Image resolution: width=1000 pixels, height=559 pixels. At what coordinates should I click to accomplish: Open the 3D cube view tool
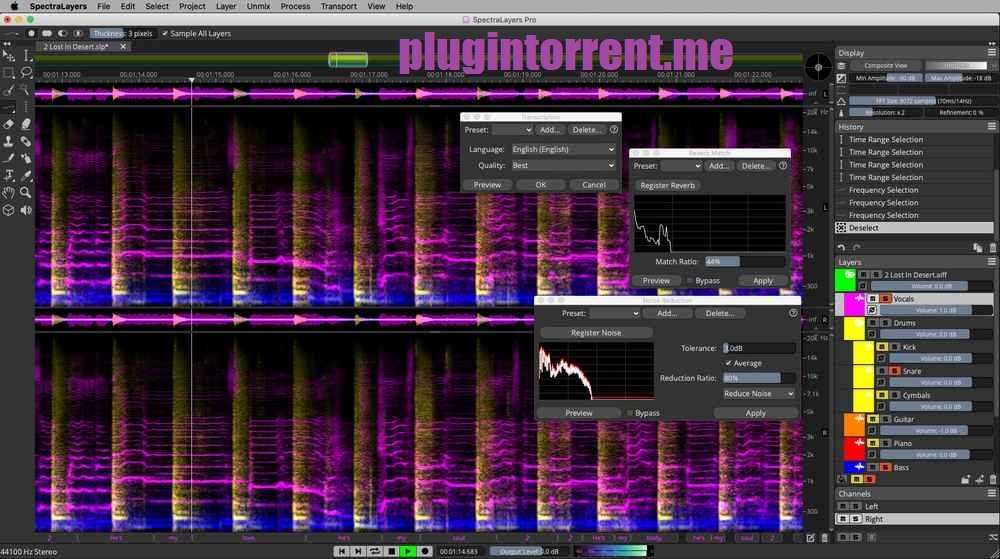(x=8, y=210)
